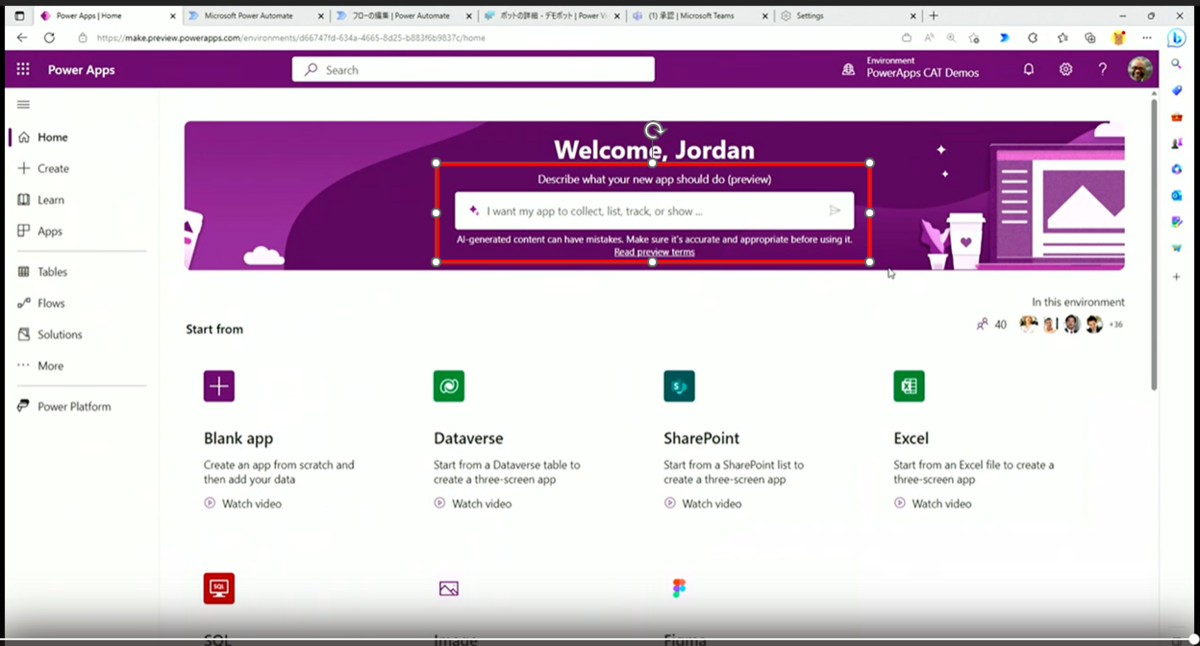The height and width of the screenshot is (646, 1200).
Task: Watch video under Excel
Action: 933,504
